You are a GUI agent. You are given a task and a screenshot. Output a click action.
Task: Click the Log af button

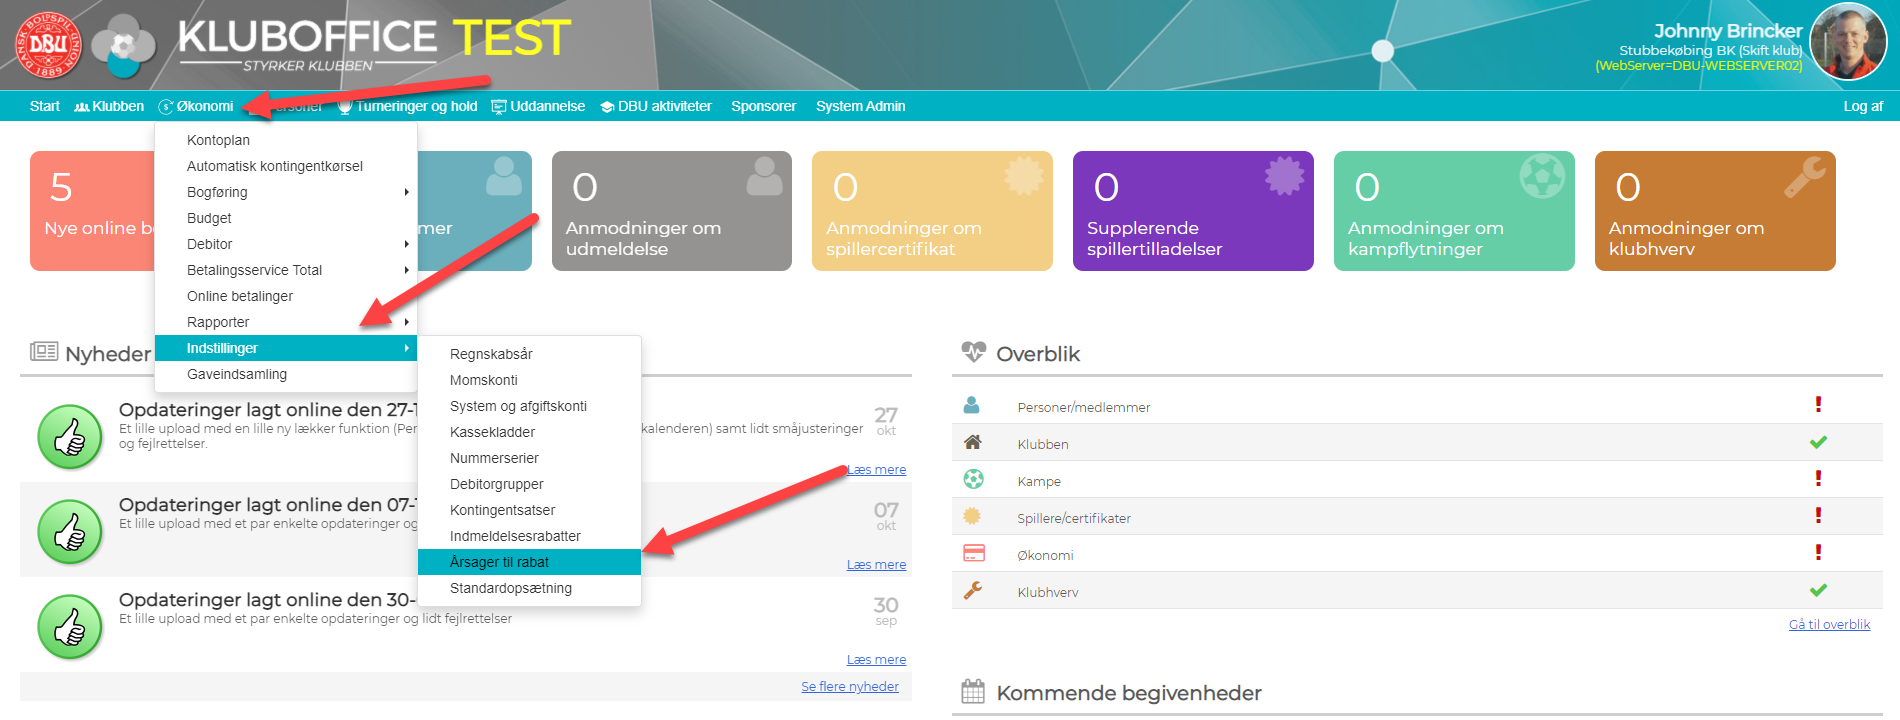[x=1862, y=106]
